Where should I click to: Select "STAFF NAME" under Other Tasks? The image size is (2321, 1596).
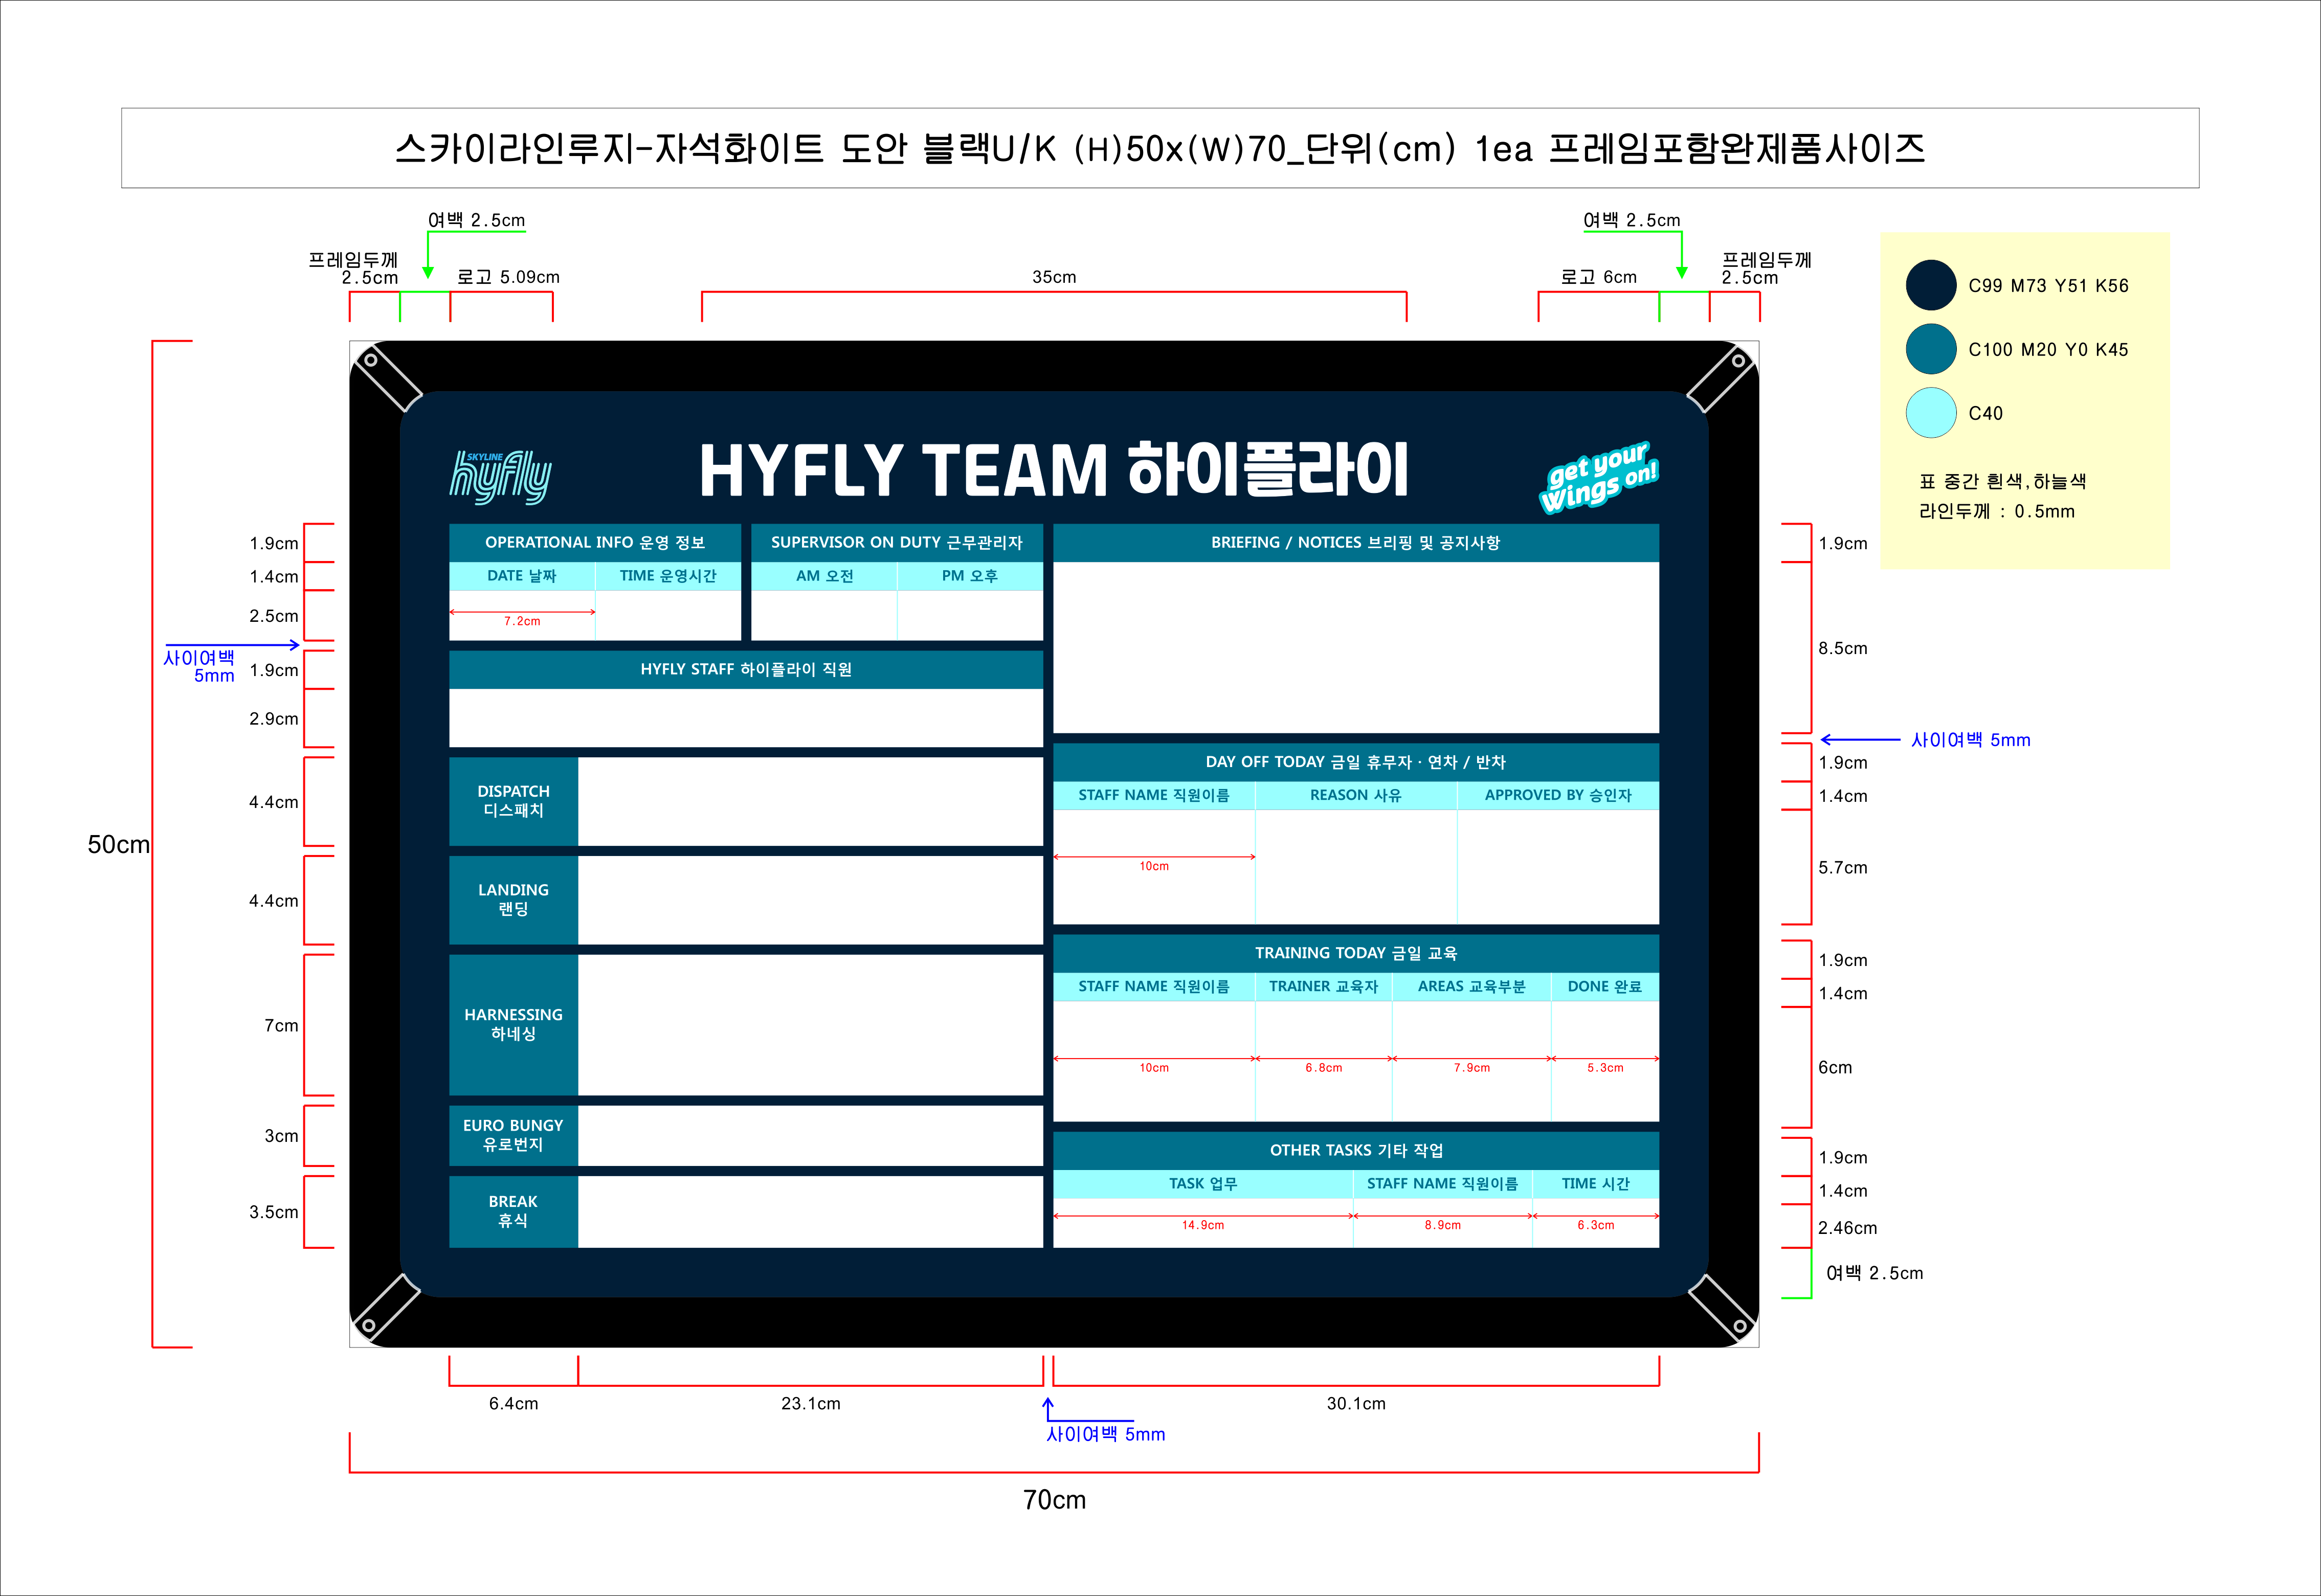(1443, 1184)
